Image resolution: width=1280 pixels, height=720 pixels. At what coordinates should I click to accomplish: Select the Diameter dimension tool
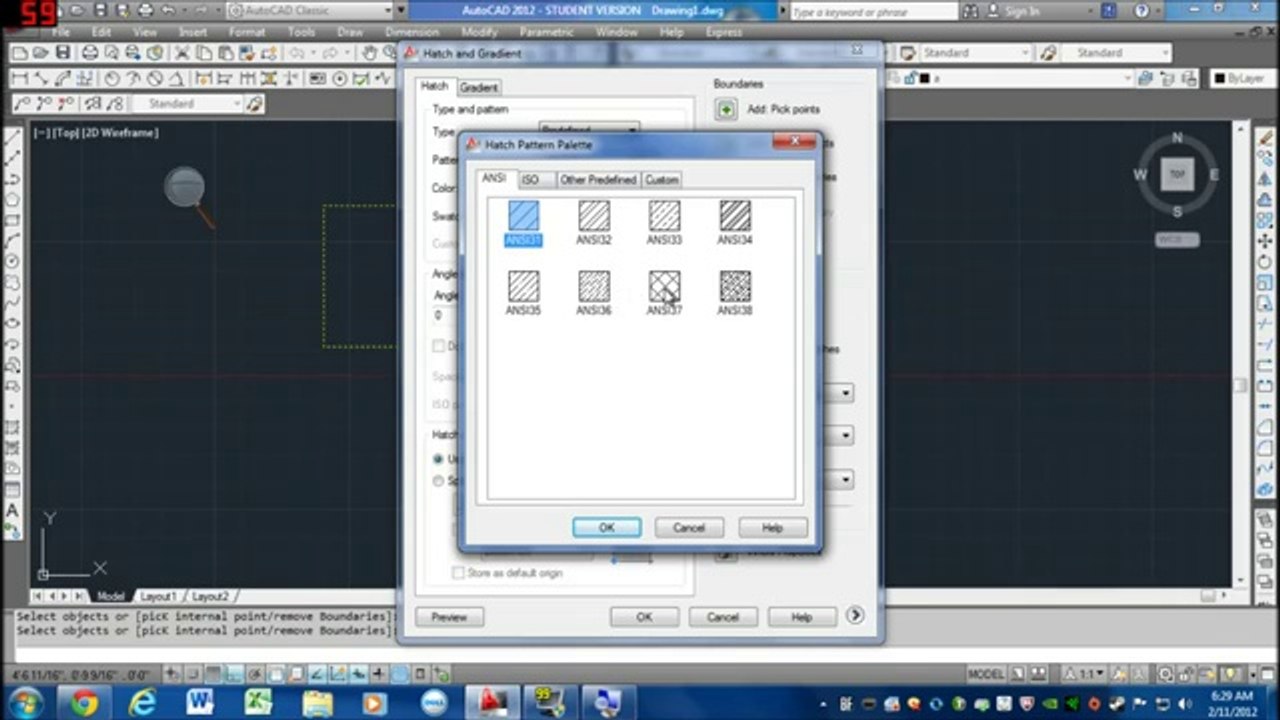(x=155, y=78)
